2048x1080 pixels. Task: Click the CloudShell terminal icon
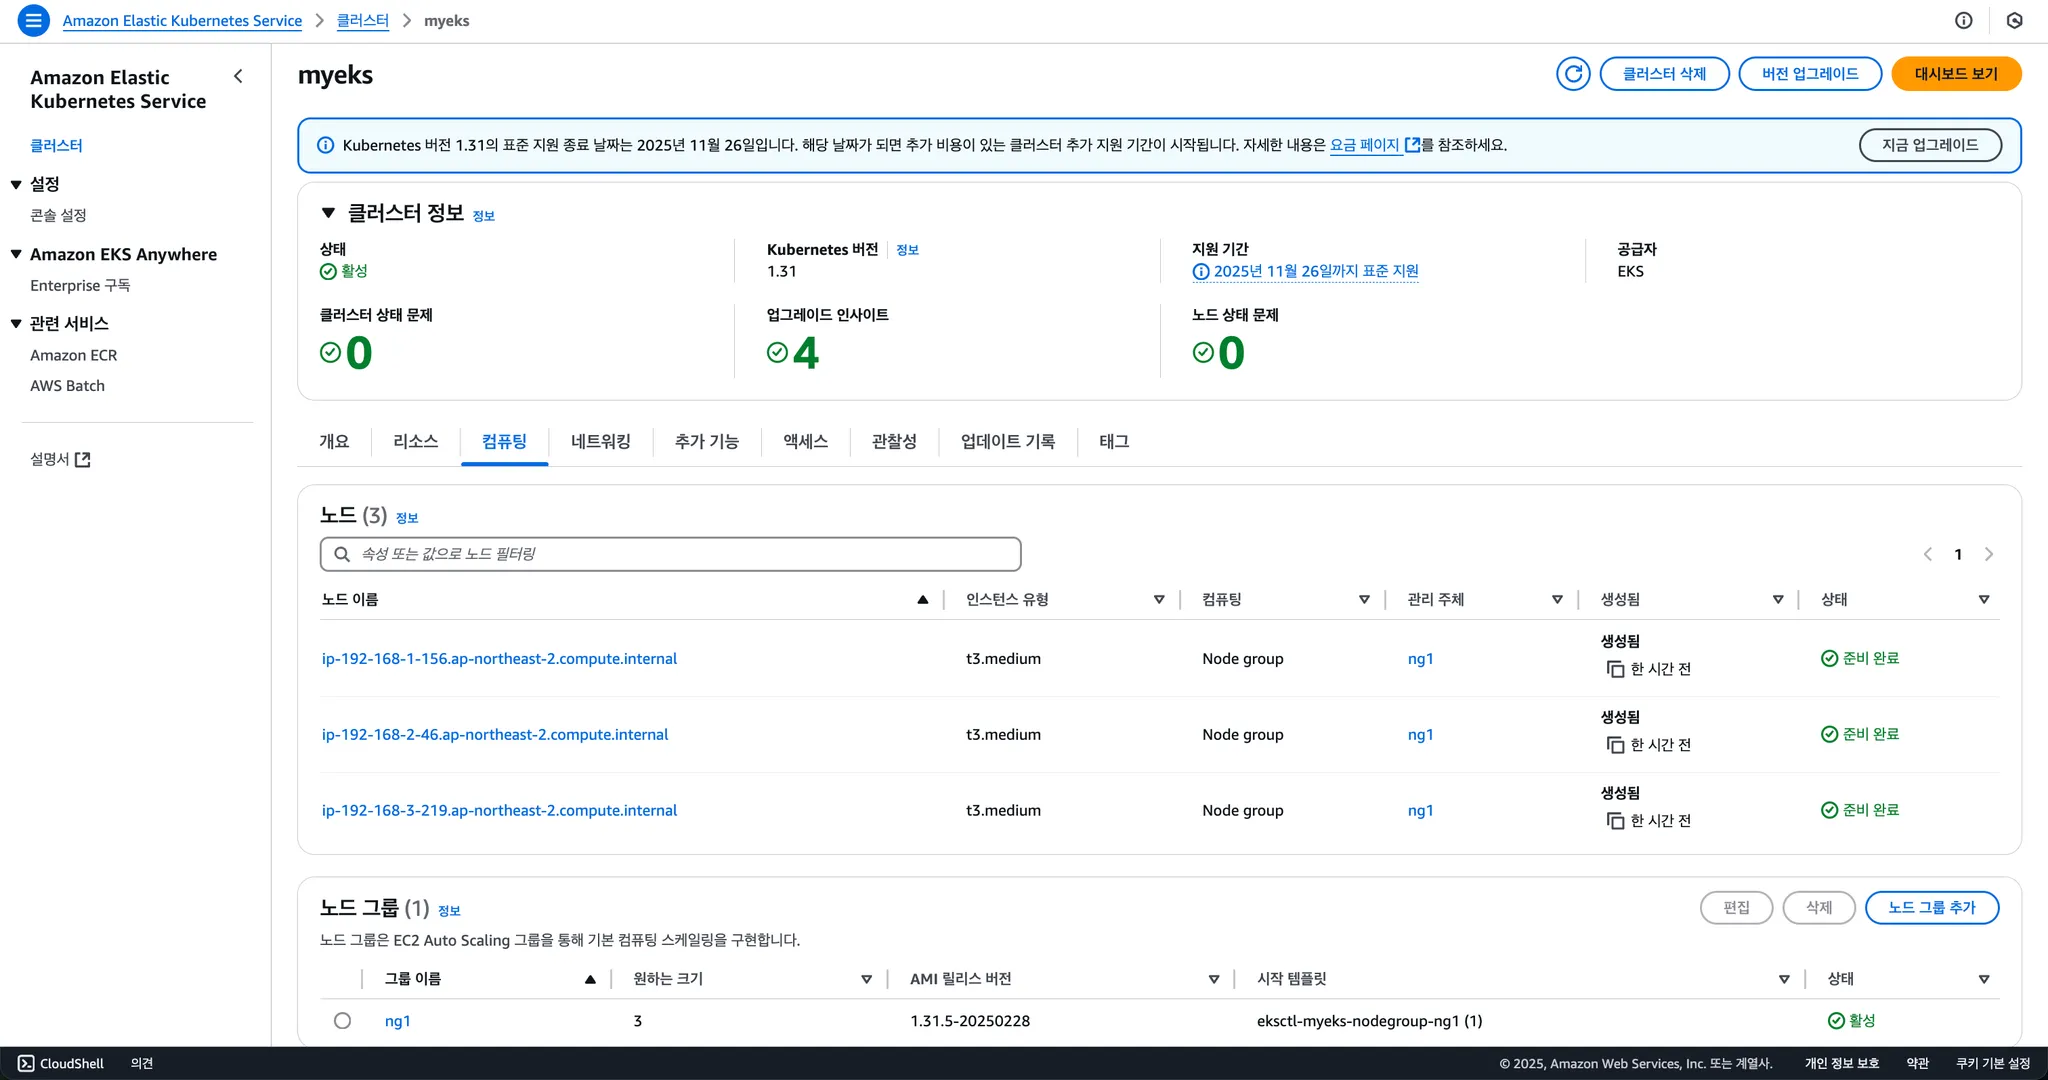tap(26, 1063)
